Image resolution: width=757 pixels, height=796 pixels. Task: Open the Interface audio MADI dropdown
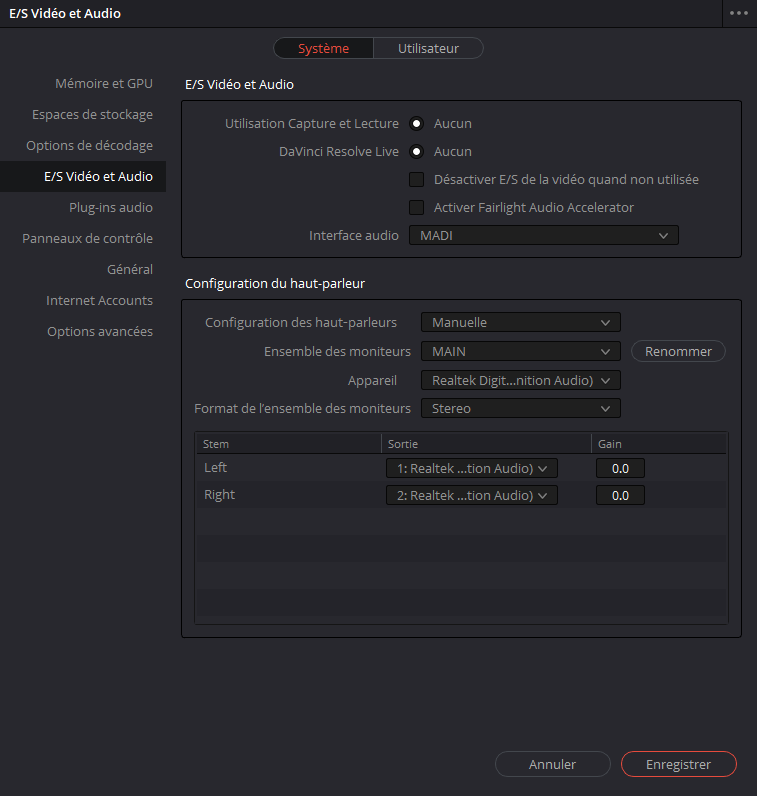pos(544,235)
